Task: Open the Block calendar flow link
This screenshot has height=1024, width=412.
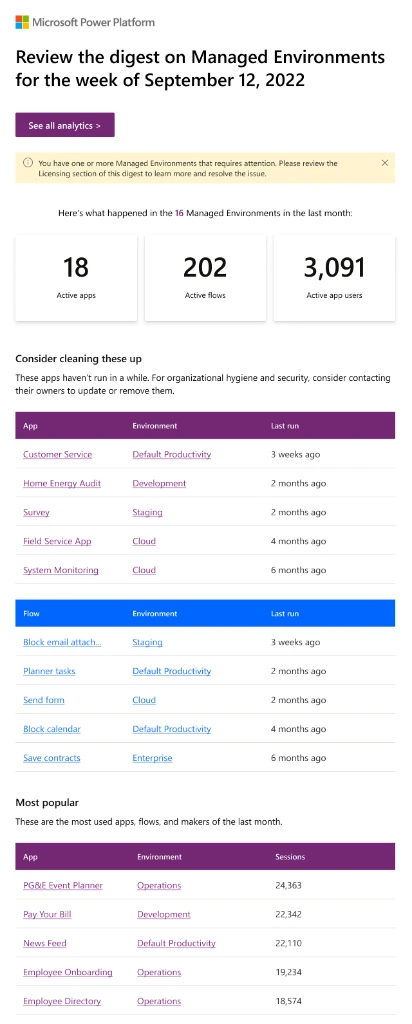Action: point(52,728)
